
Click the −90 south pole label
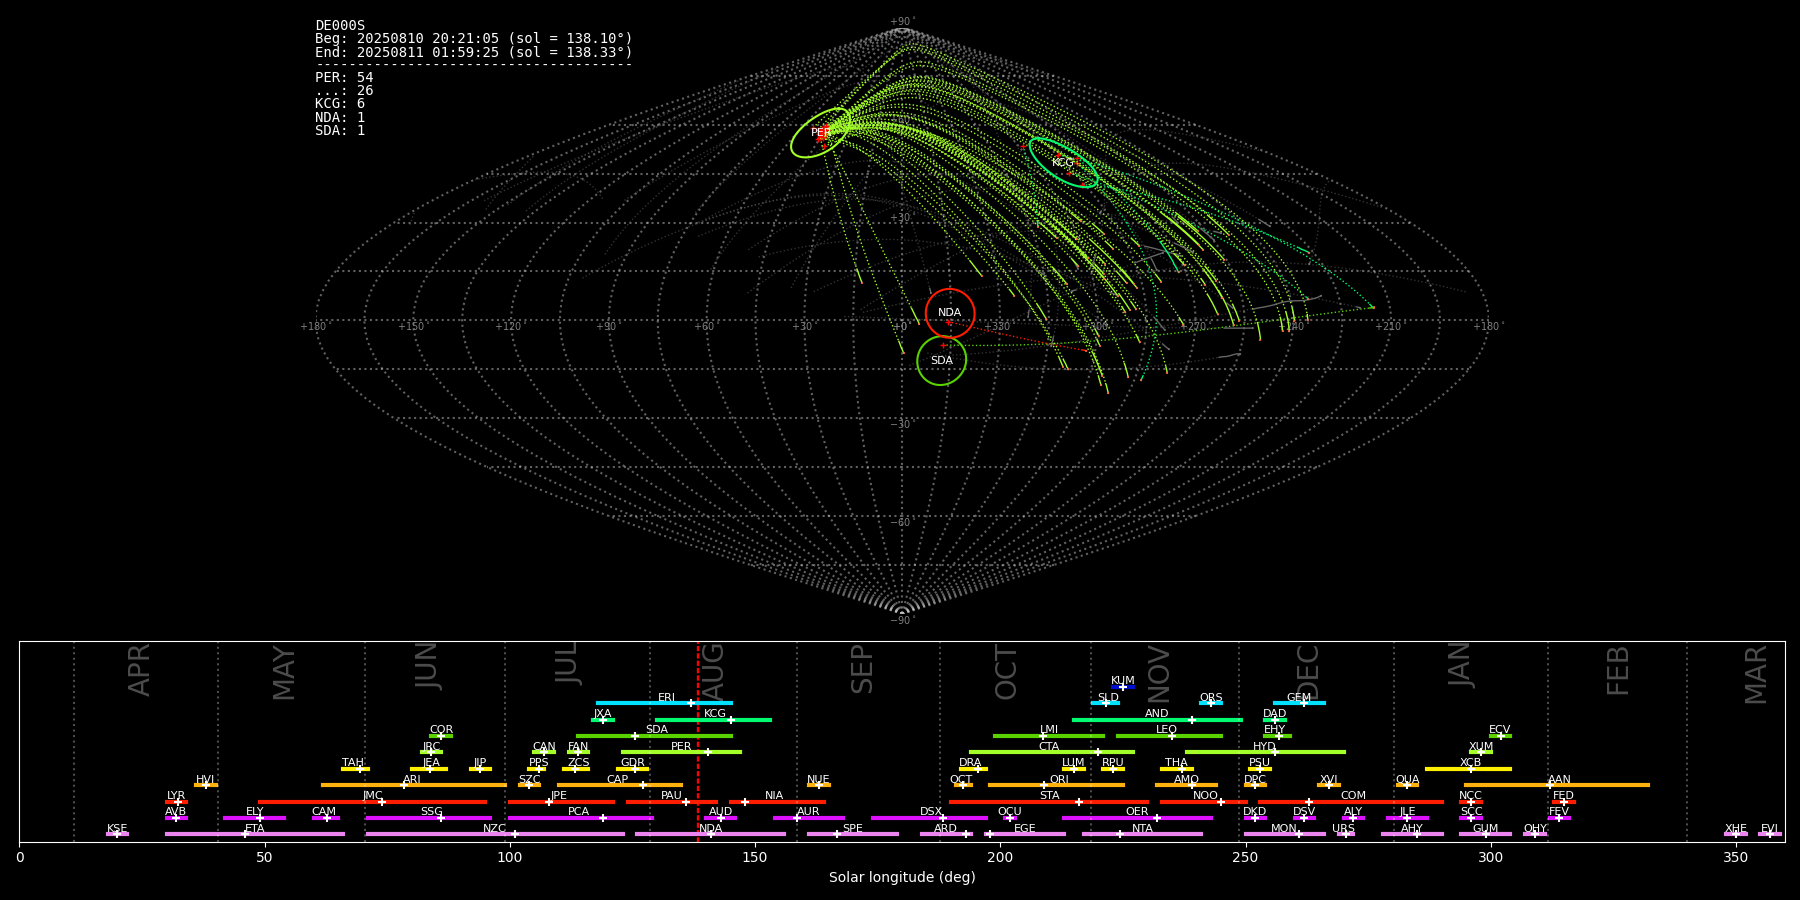(x=901, y=620)
